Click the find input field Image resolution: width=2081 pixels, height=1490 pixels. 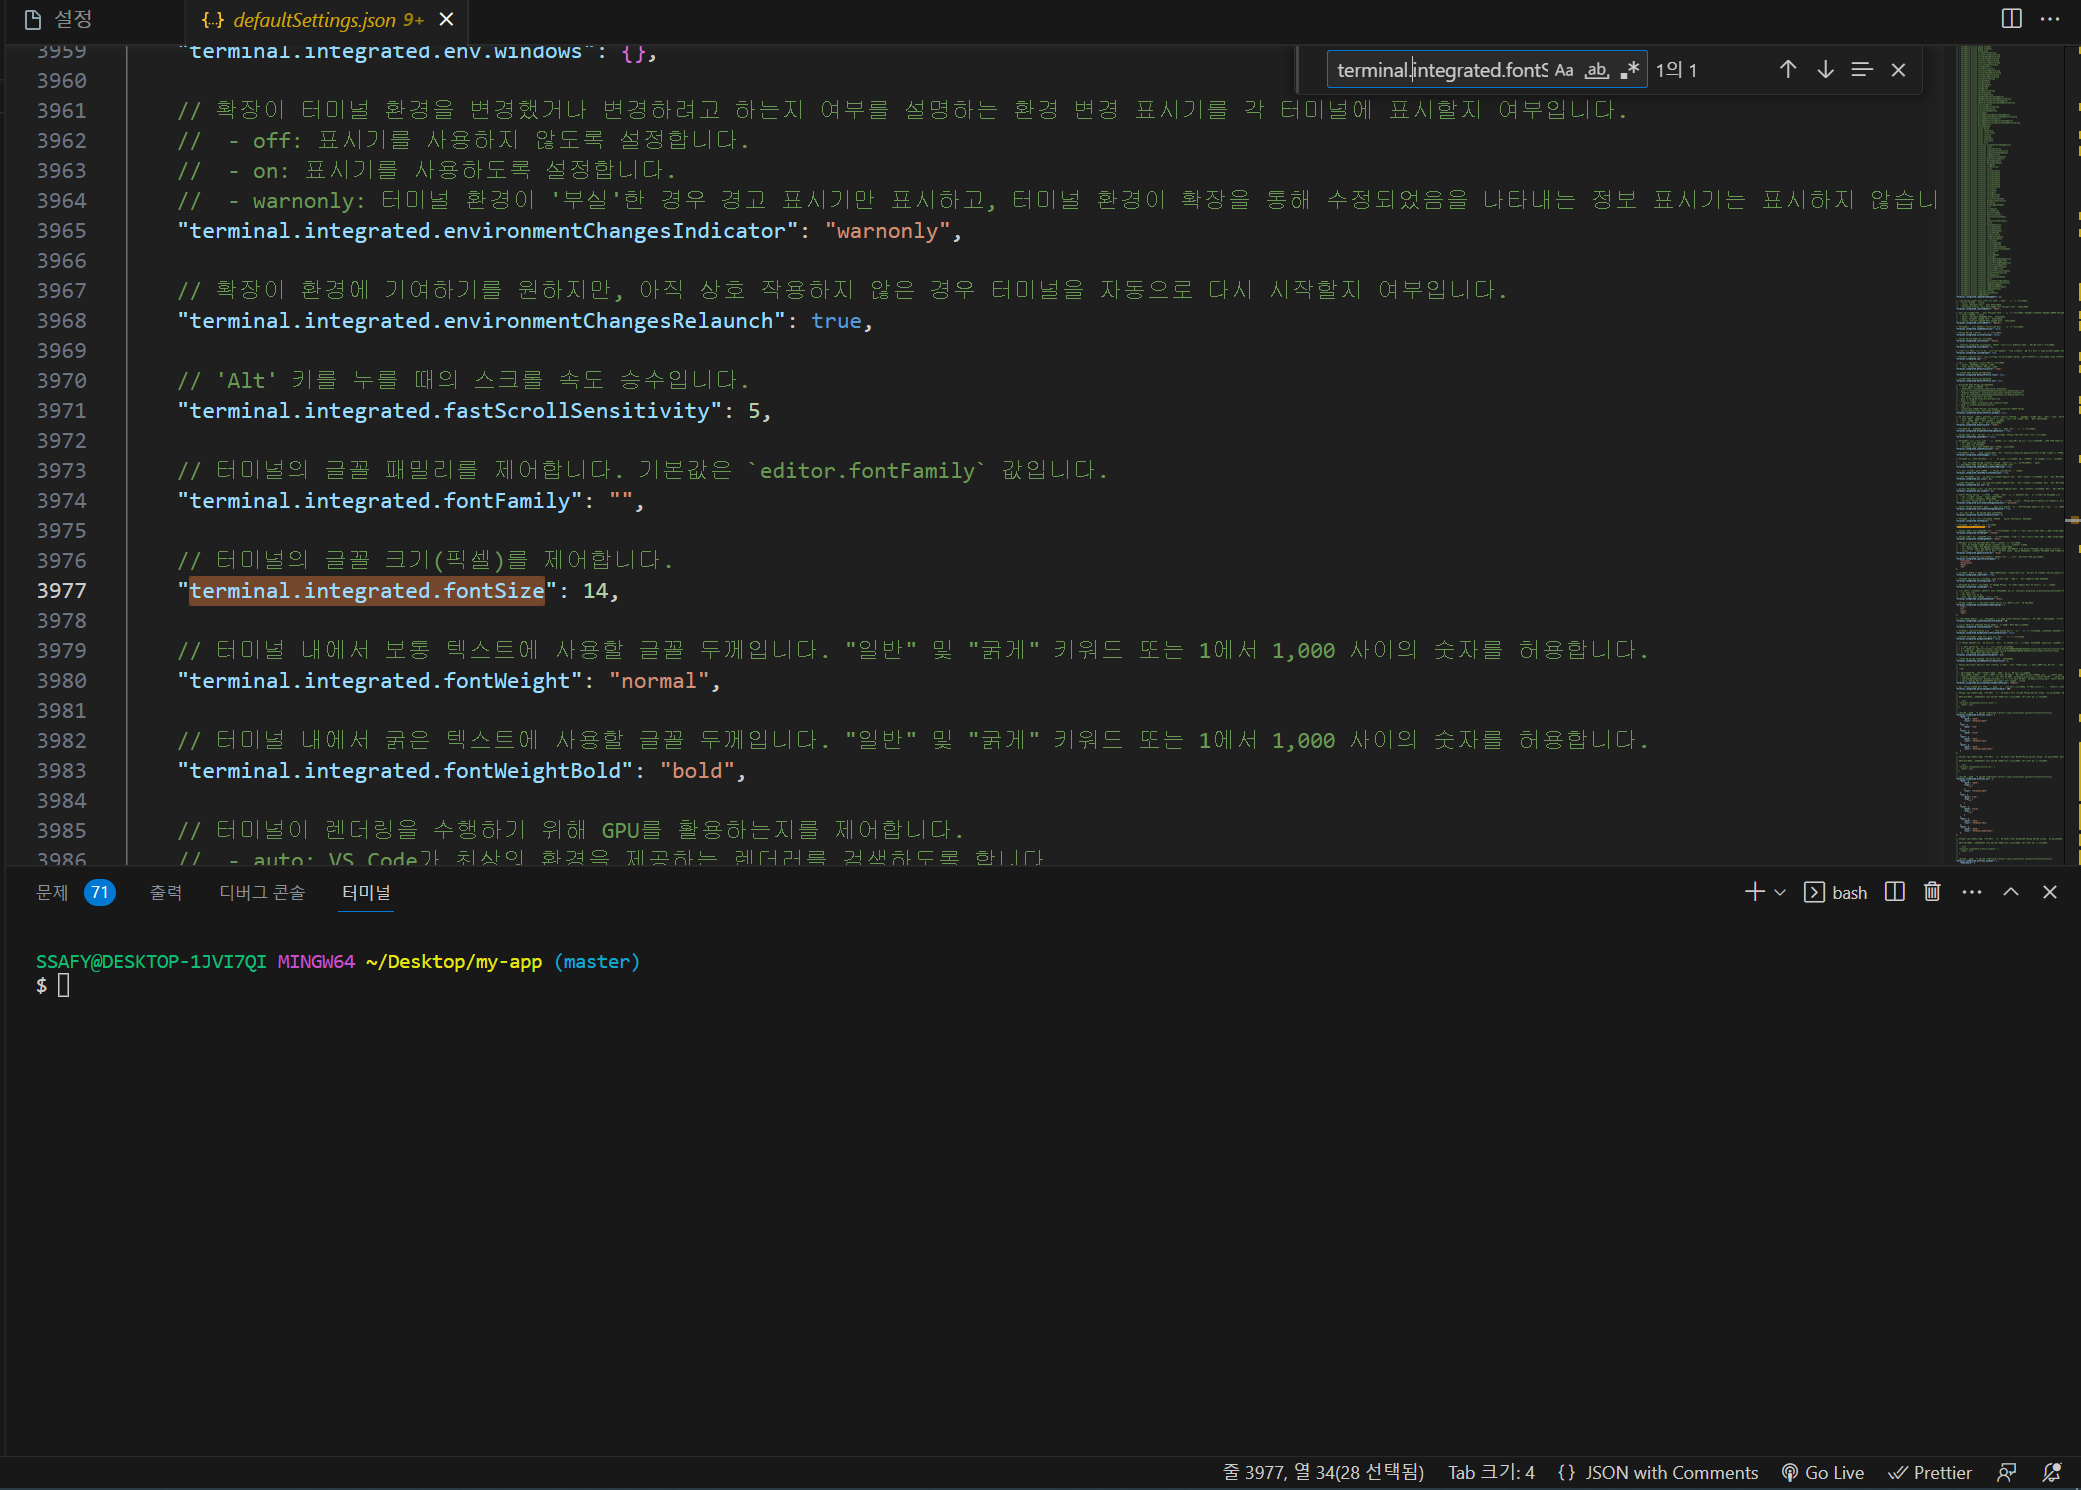click(x=1440, y=70)
